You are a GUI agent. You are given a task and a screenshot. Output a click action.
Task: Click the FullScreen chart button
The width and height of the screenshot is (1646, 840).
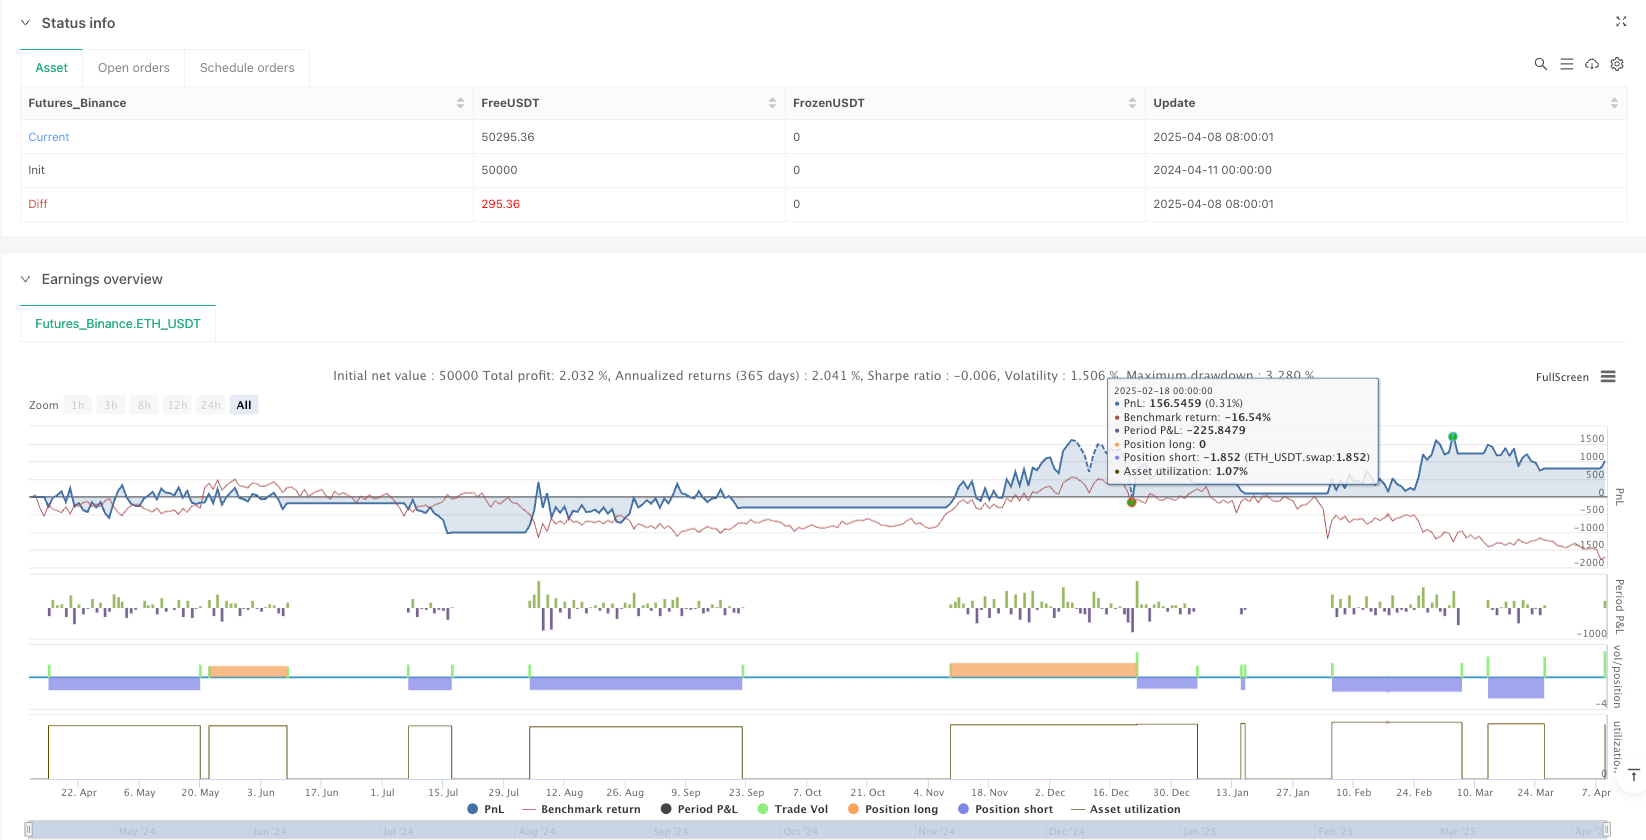point(1561,377)
